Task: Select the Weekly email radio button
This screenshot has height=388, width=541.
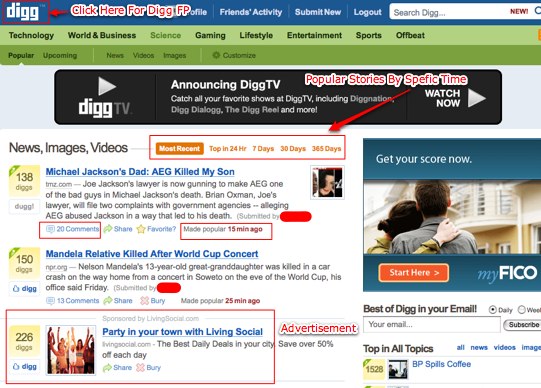Action: [x=521, y=310]
